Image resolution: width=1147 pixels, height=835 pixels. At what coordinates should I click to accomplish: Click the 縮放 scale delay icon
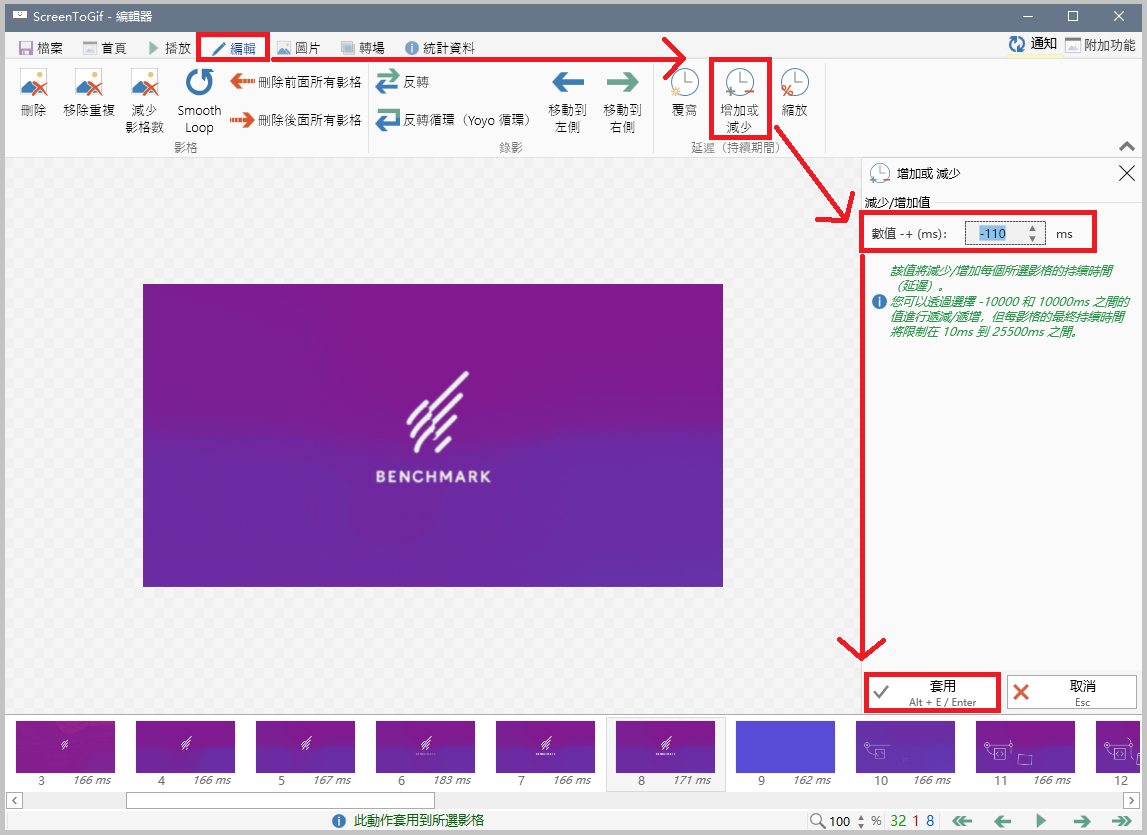point(794,84)
